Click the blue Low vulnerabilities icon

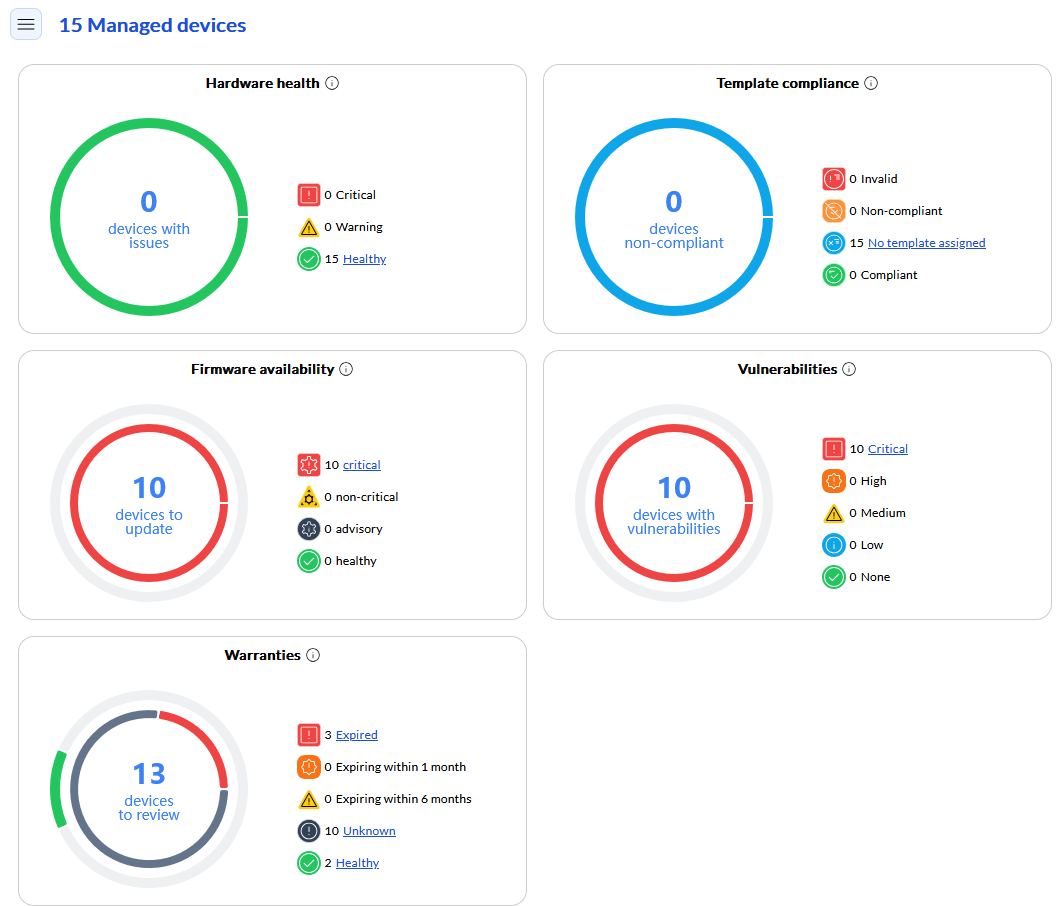point(833,545)
